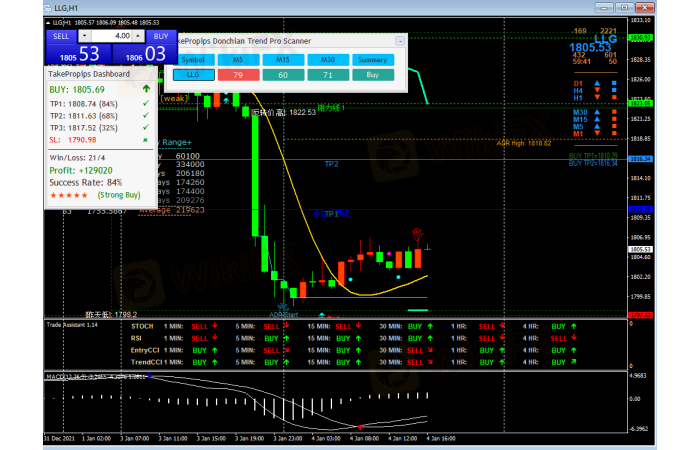The image size is (700, 450).
Task: Select the M15 column header in scanner
Action: click(x=283, y=59)
